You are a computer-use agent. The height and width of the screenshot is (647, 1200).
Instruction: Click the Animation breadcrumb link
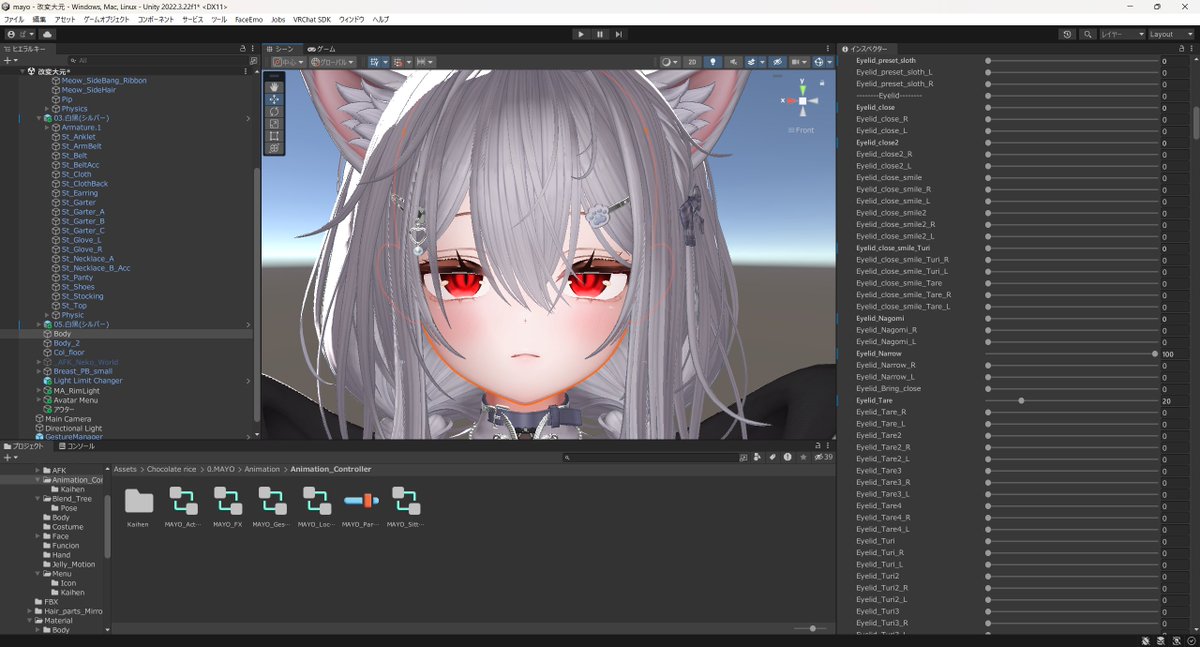click(x=263, y=469)
